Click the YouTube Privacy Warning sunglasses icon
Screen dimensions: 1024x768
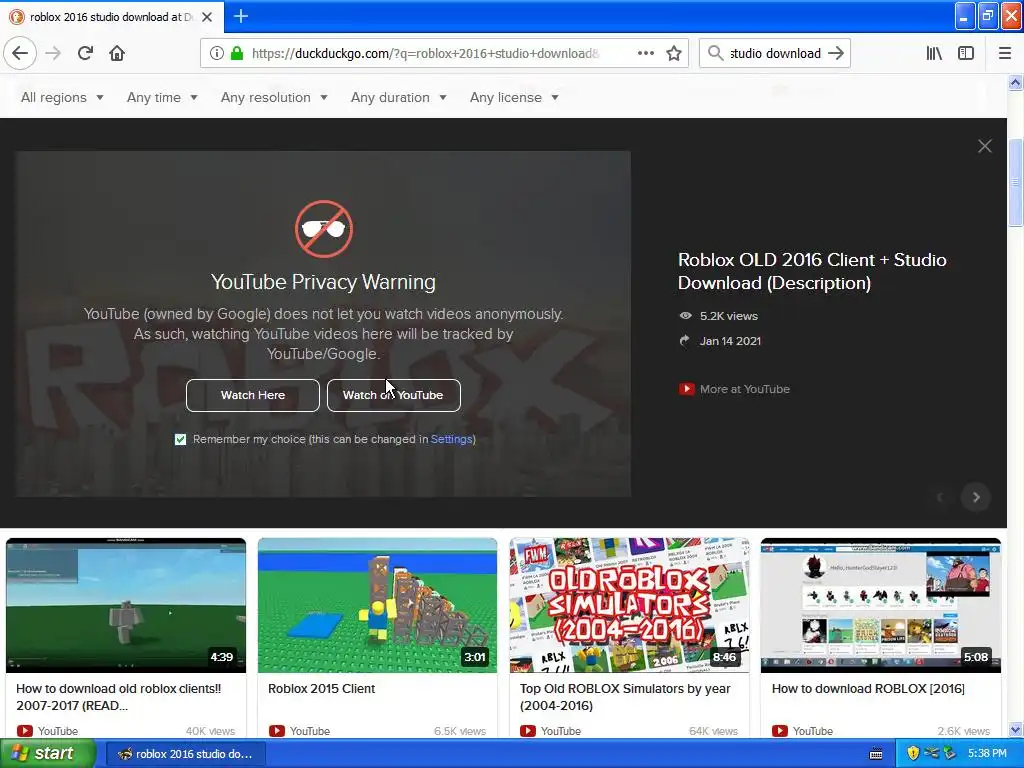pyautogui.click(x=323, y=229)
